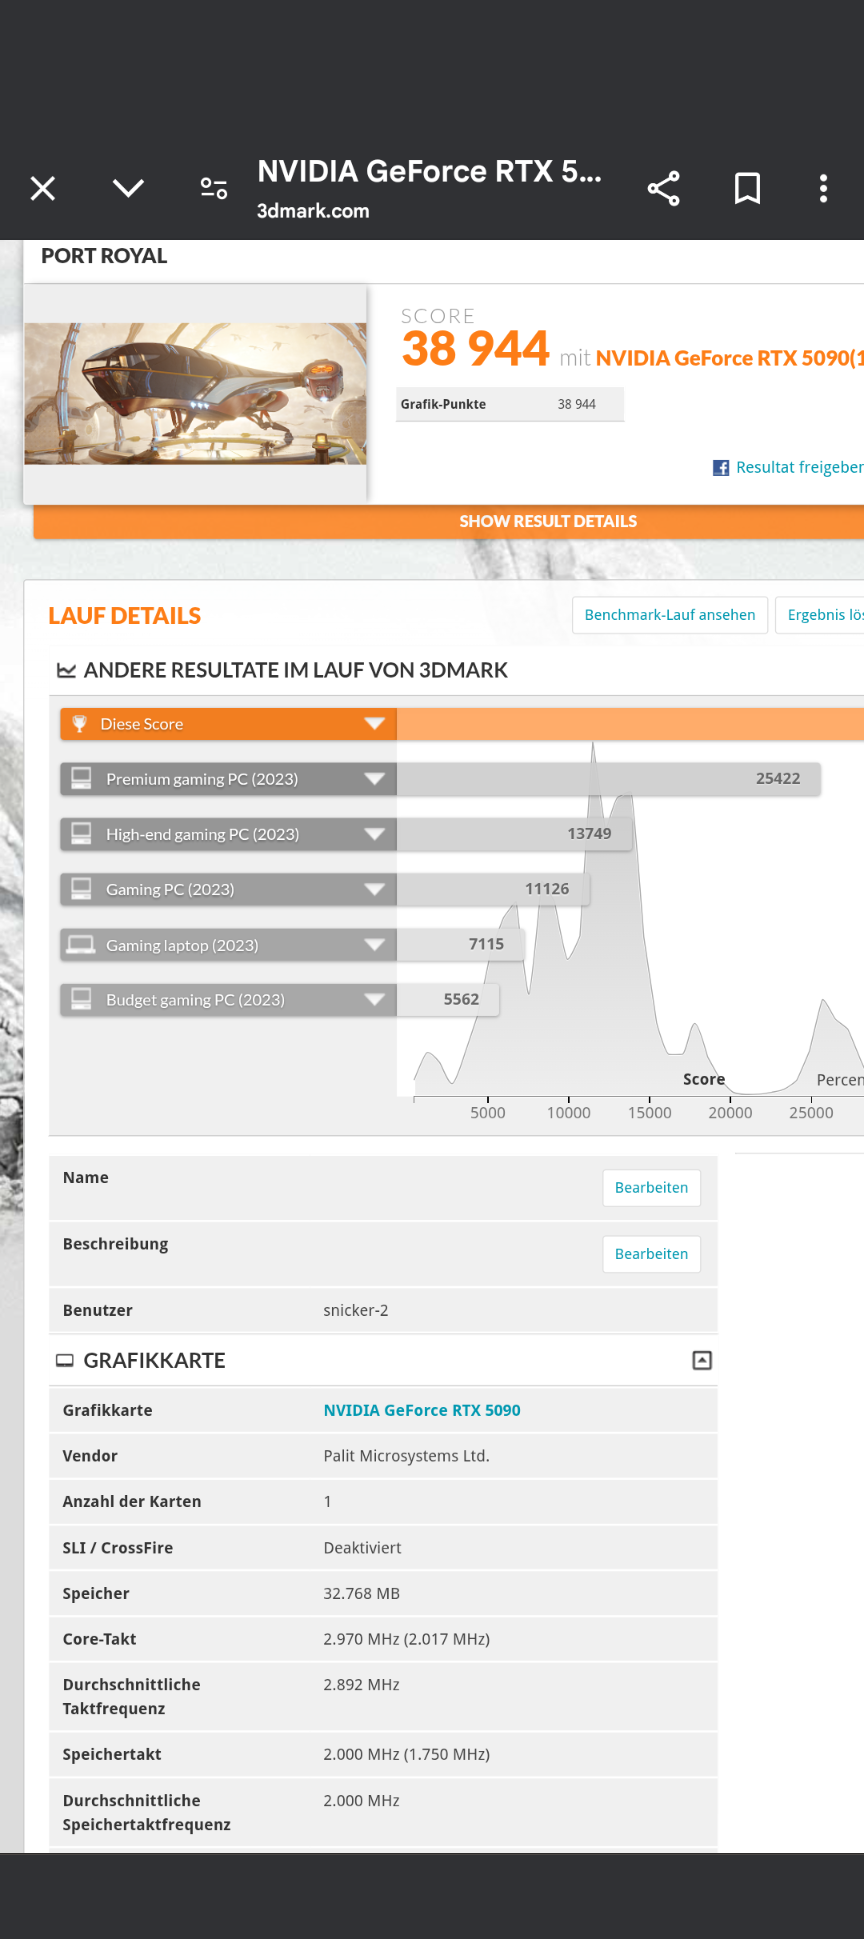Image resolution: width=864 pixels, height=1939 pixels.
Task: Minimize the tab using the chevron down icon
Action: 128,188
